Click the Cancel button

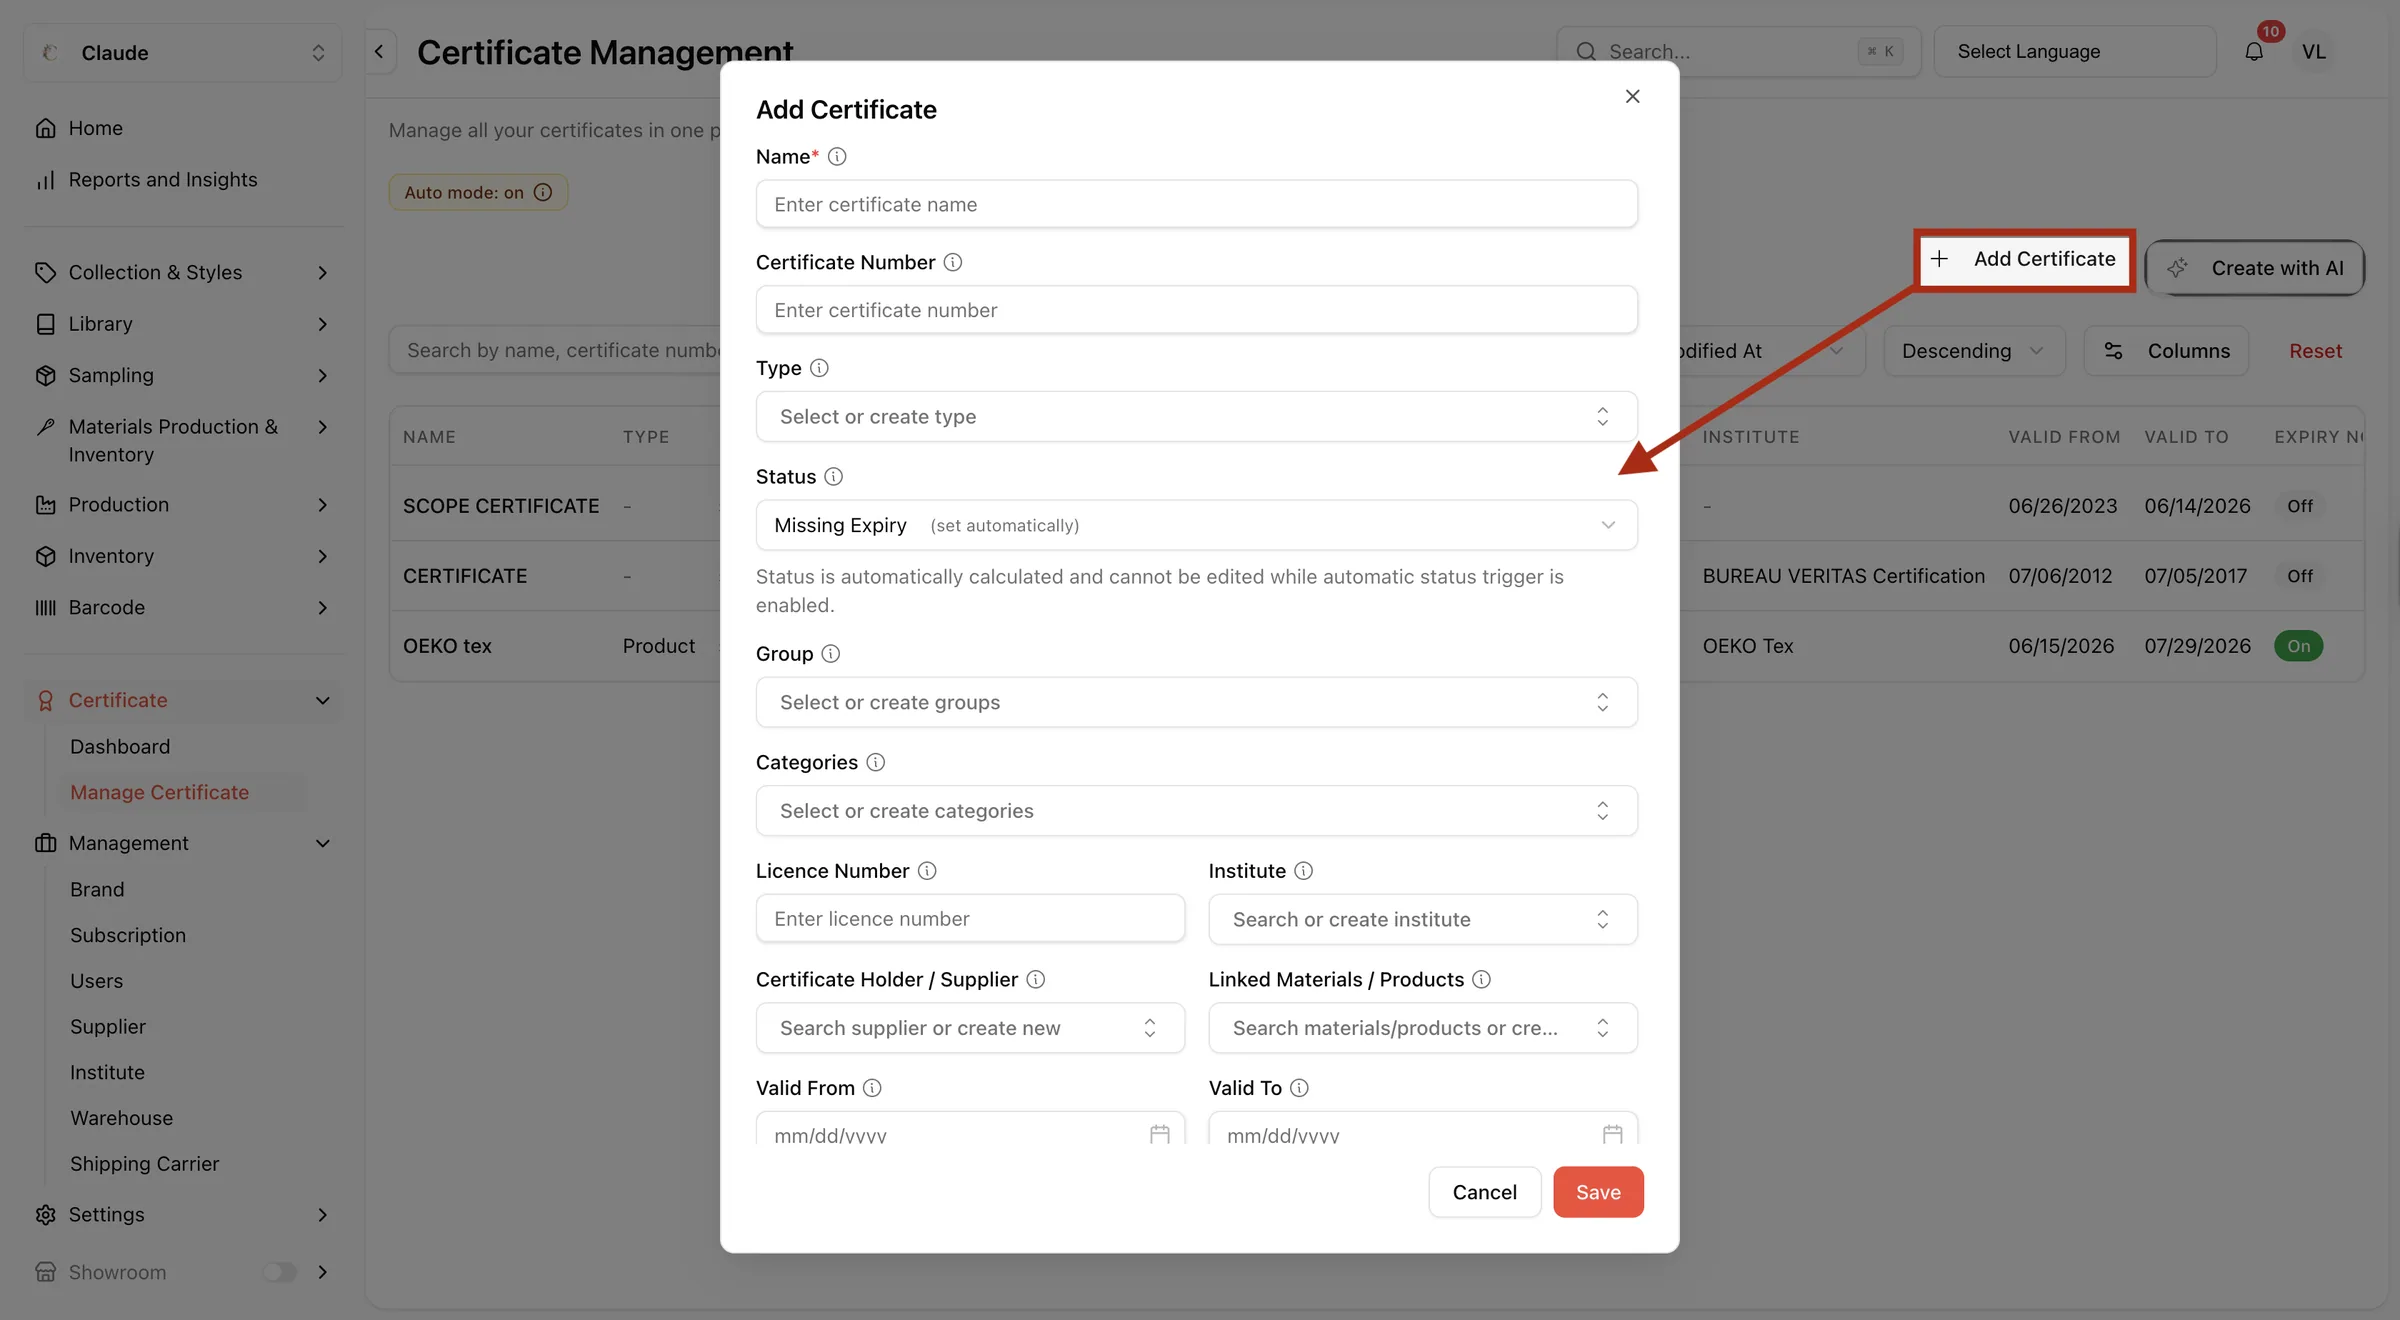point(1484,1192)
